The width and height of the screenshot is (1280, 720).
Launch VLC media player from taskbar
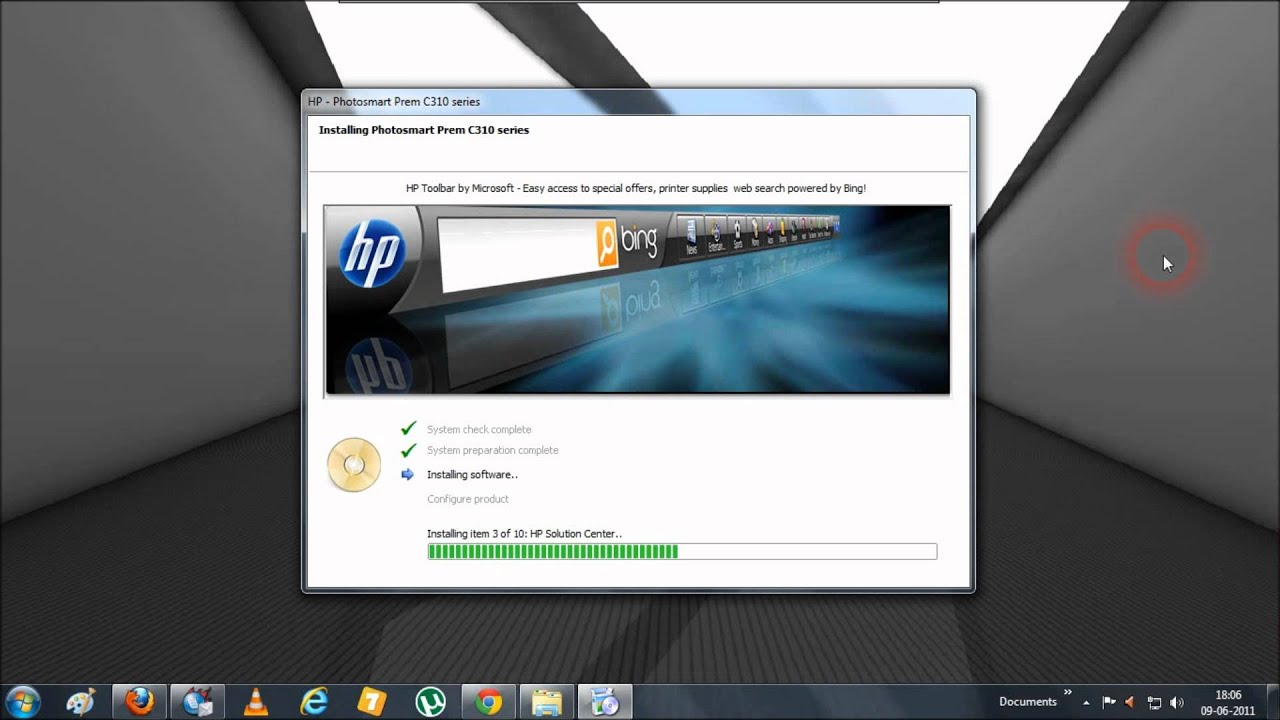pos(257,702)
